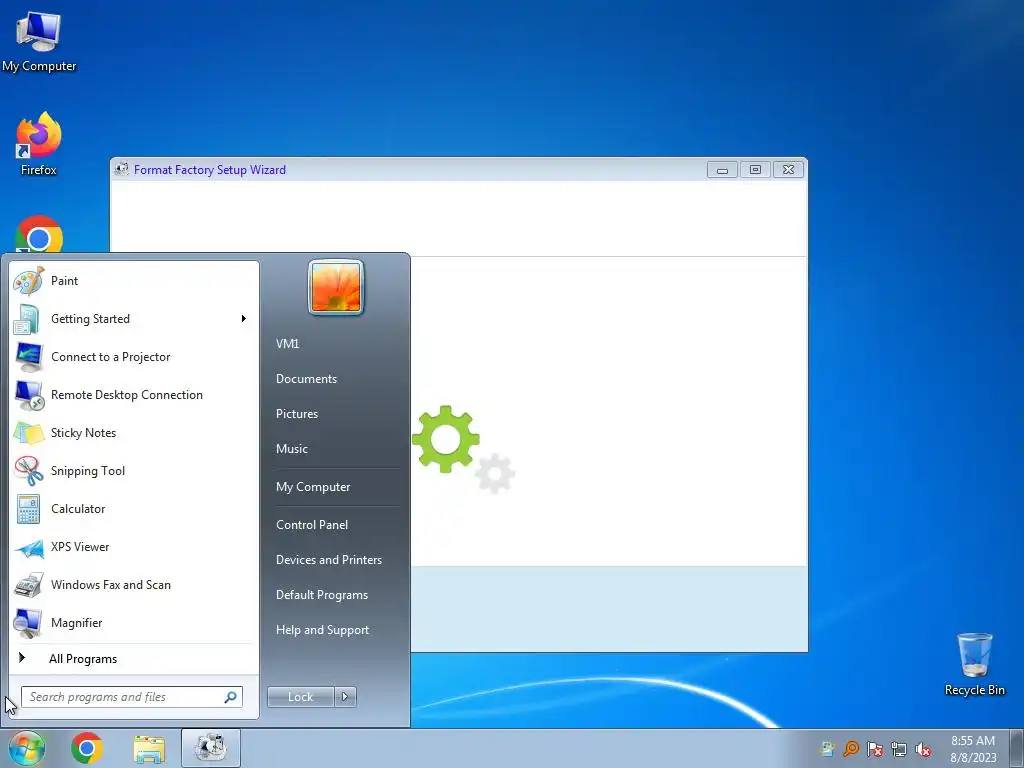
Task: Select the My Computer desktop icon
Action: click(39, 41)
